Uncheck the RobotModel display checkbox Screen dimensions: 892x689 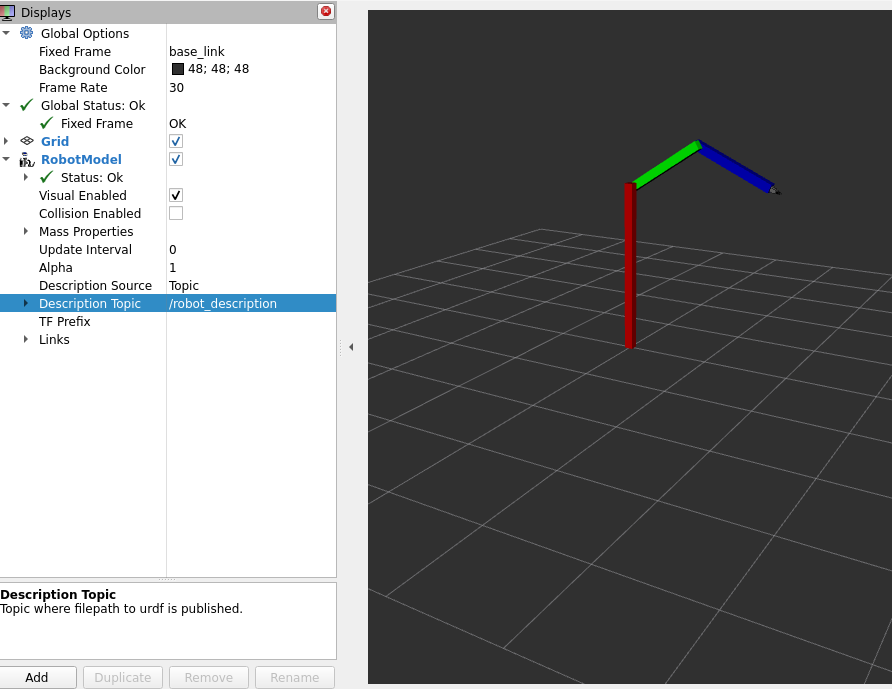tap(176, 159)
